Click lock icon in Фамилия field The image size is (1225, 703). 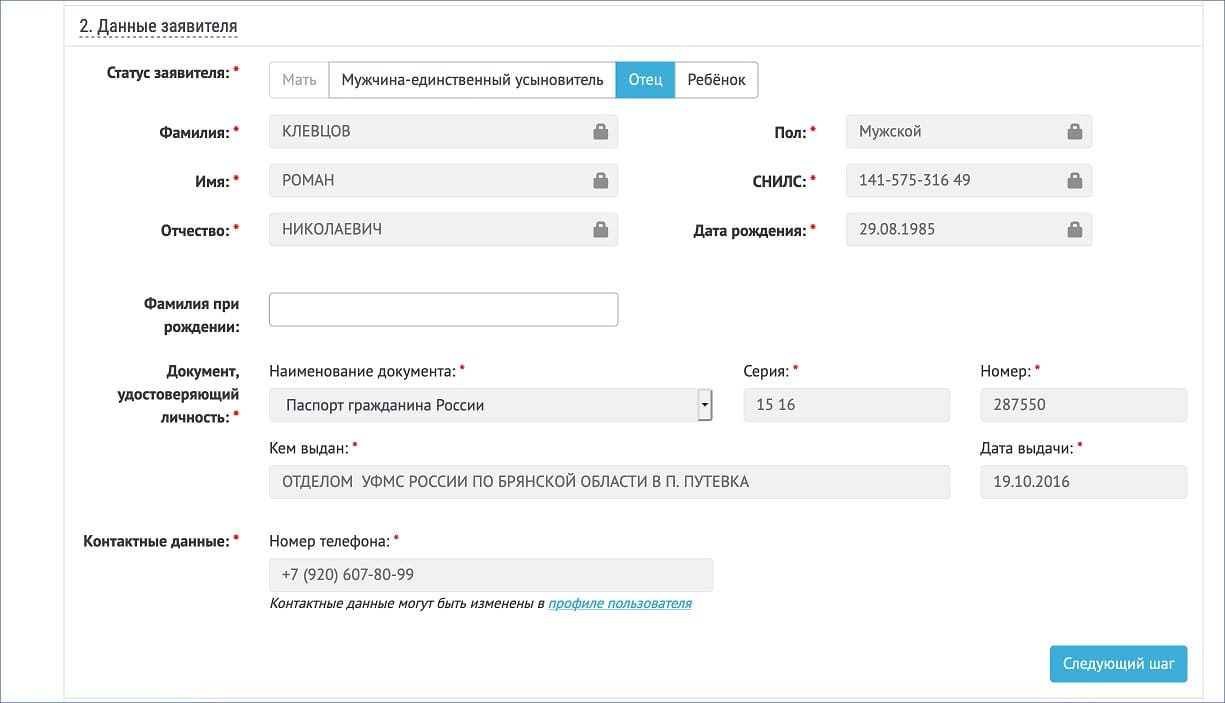(600, 132)
